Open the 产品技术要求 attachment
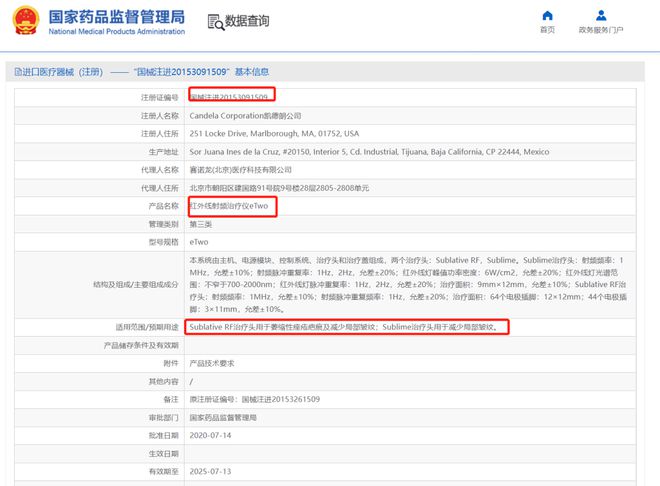The width and height of the screenshot is (660, 486). (x=212, y=364)
